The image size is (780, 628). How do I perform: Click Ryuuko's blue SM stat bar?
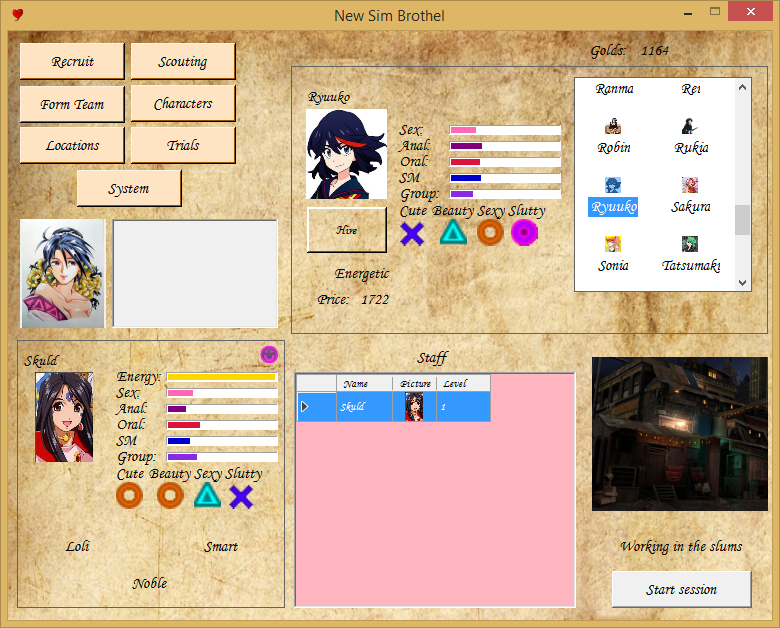(505, 178)
